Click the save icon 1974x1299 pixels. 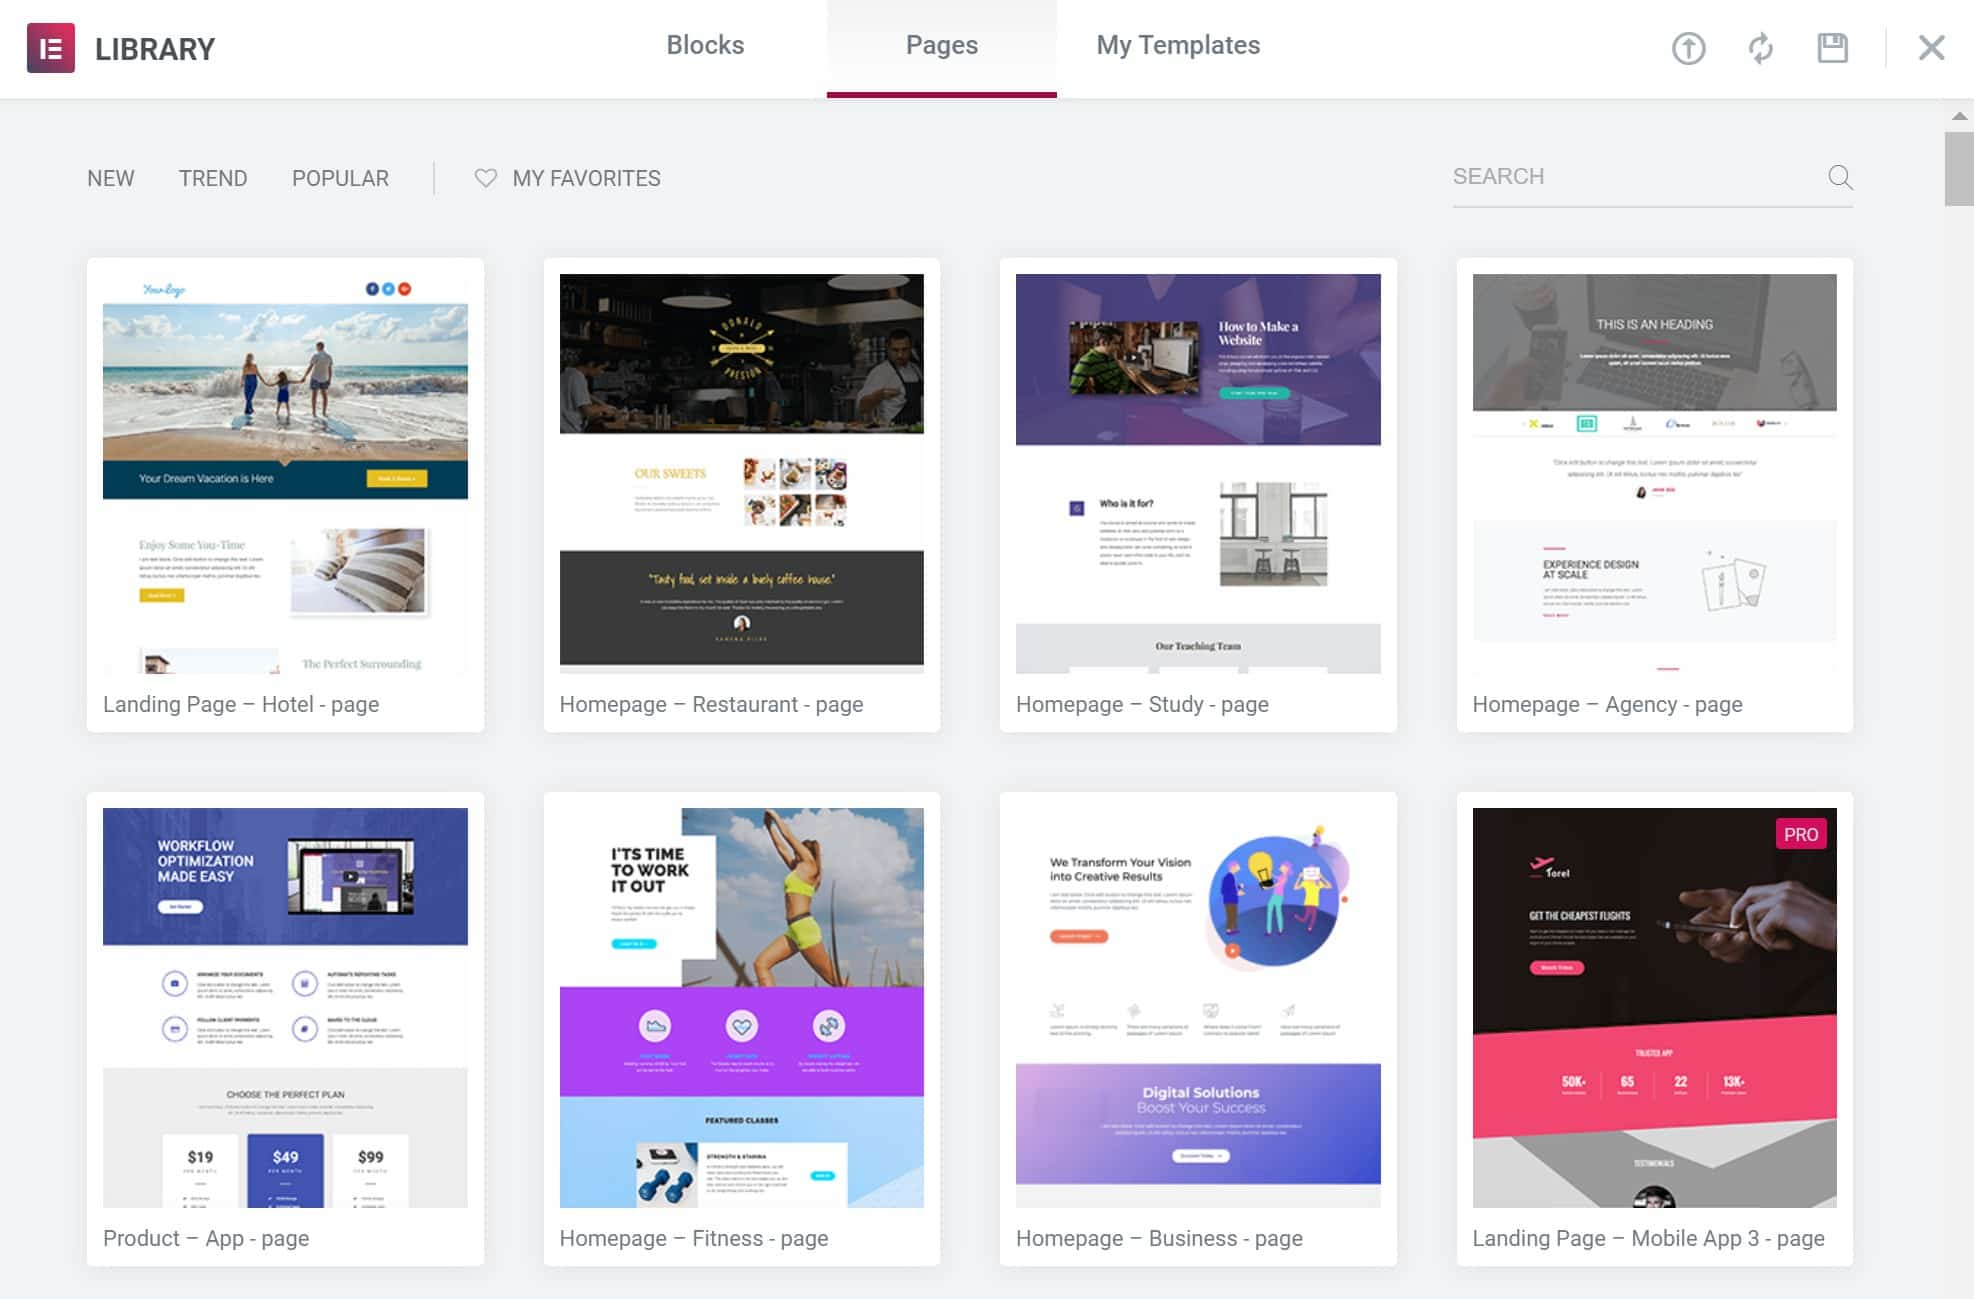click(x=1832, y=46)
